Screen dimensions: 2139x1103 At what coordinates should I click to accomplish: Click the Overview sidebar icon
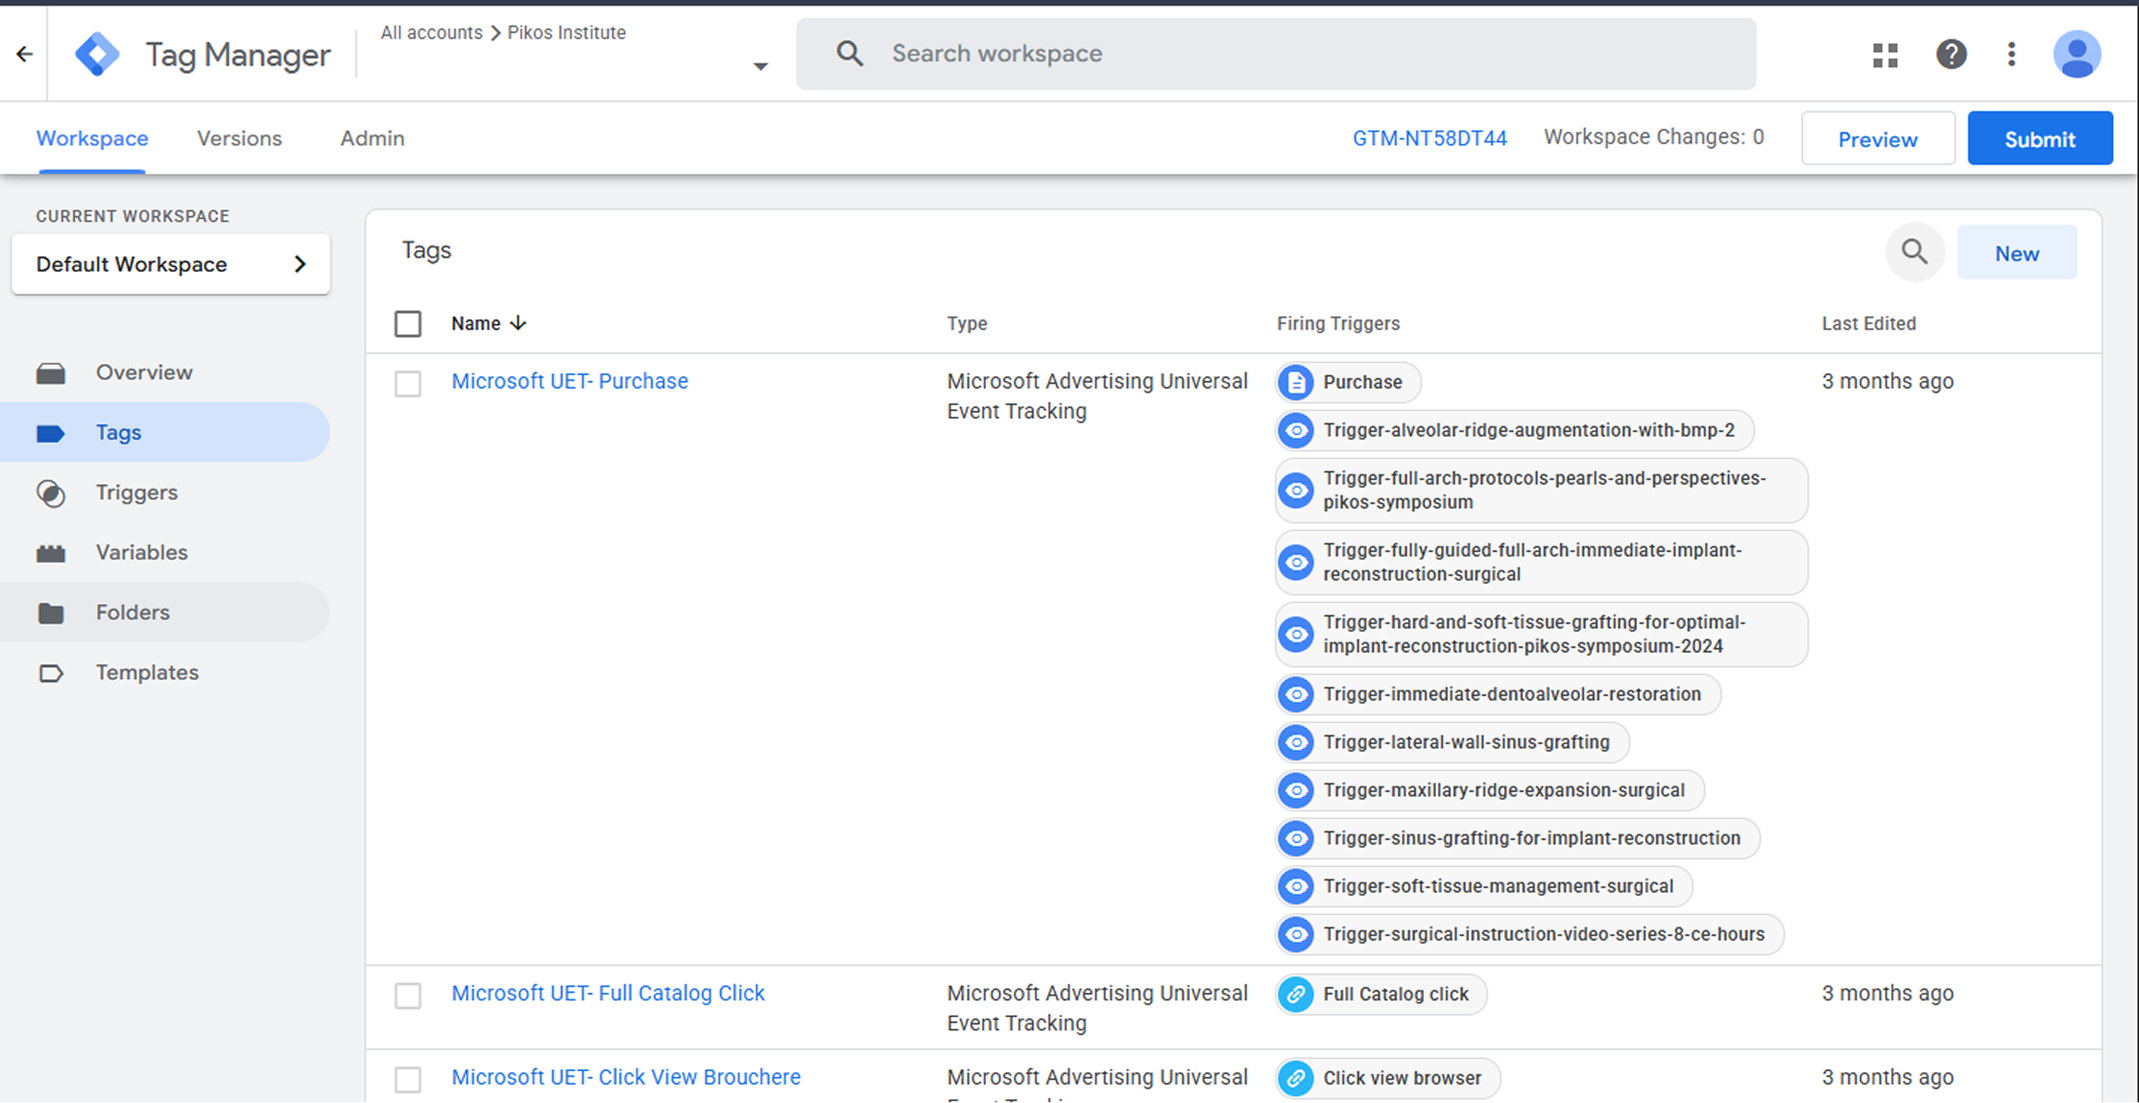[51, 373]
